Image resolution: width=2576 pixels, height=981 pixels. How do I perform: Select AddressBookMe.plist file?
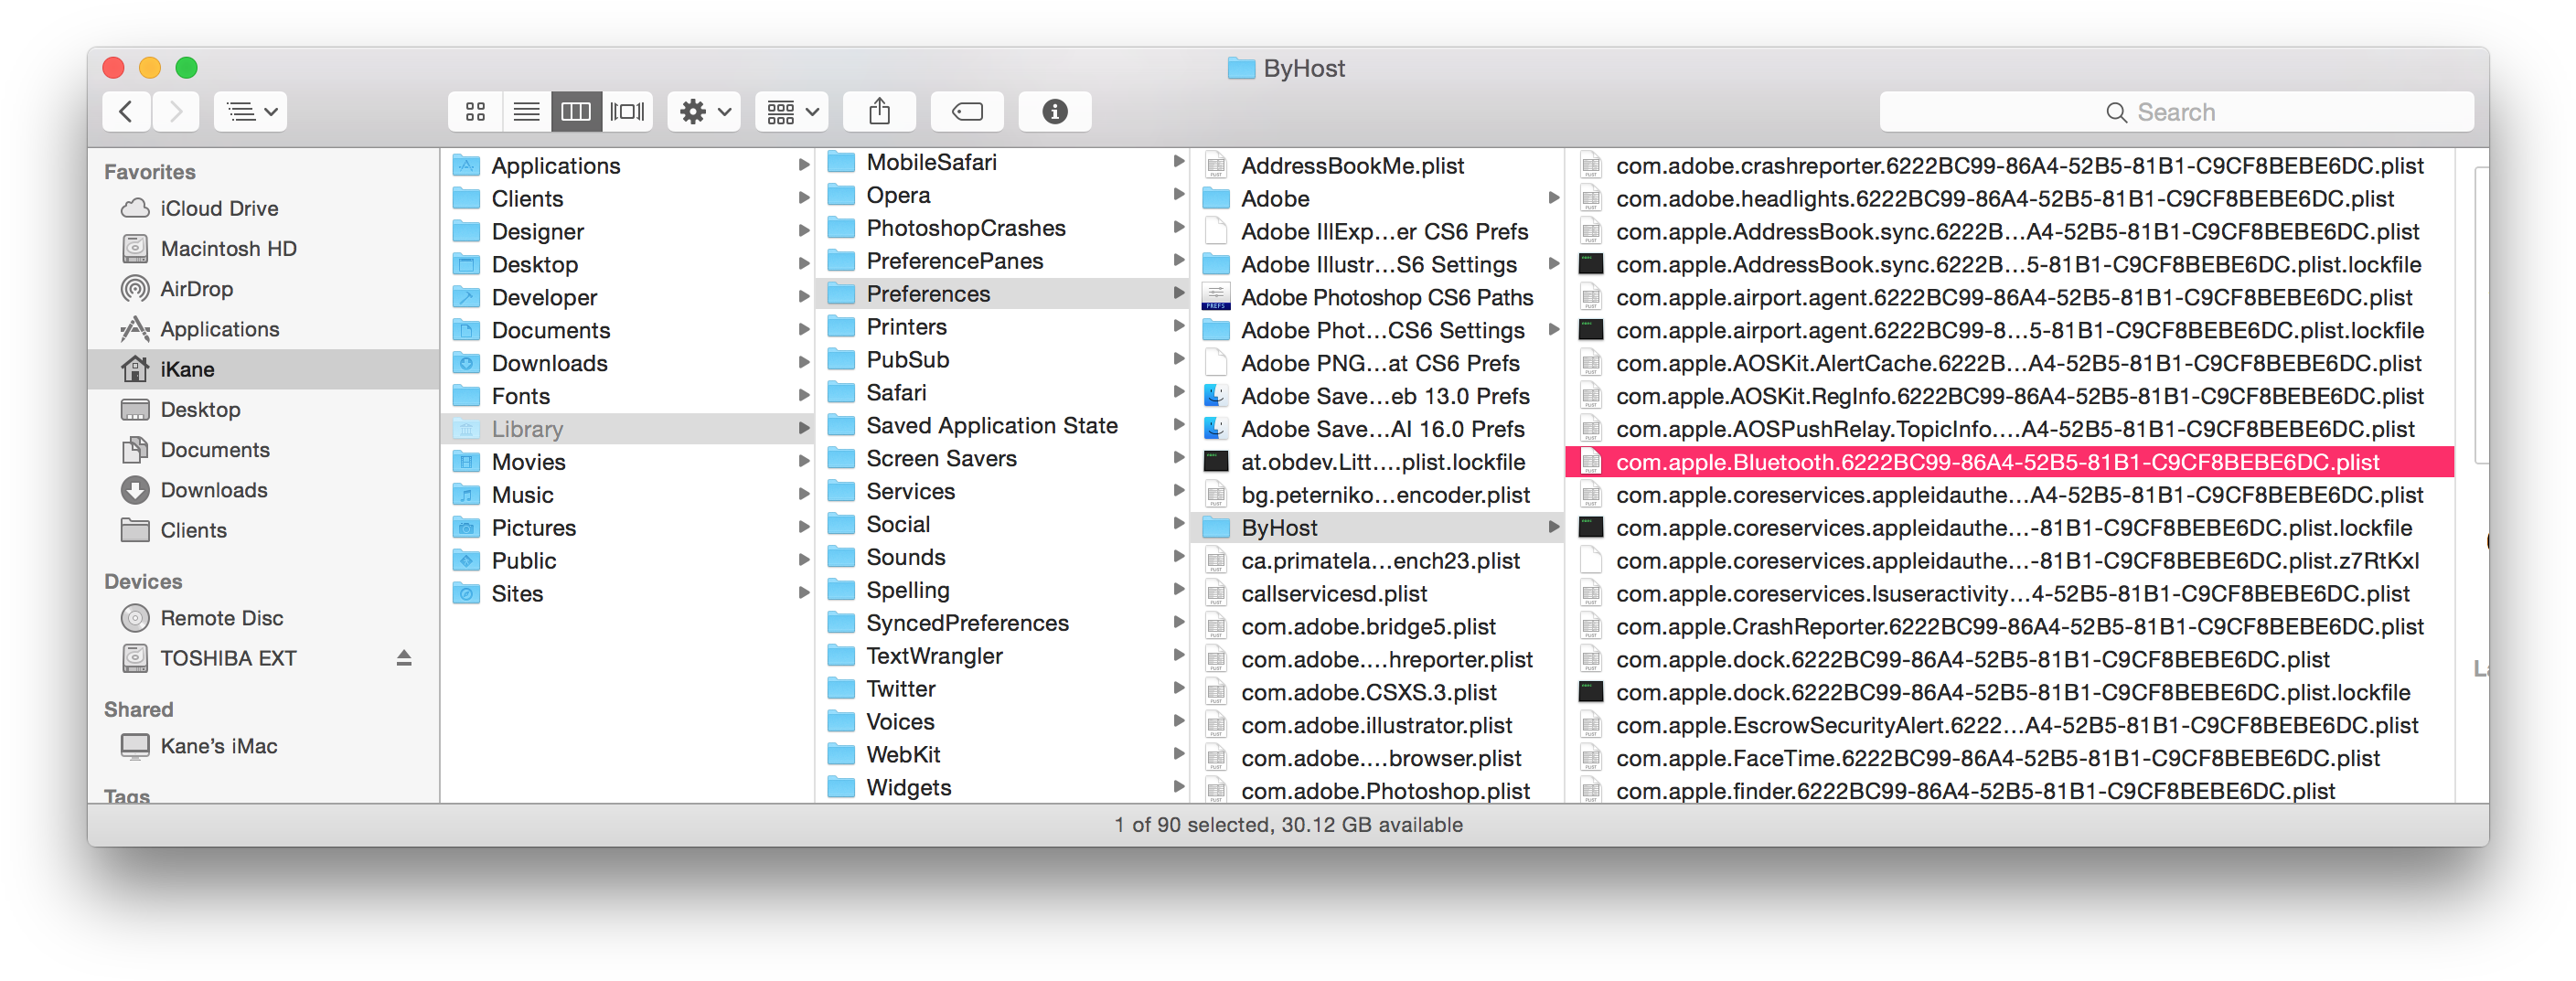coord(1378,165)
